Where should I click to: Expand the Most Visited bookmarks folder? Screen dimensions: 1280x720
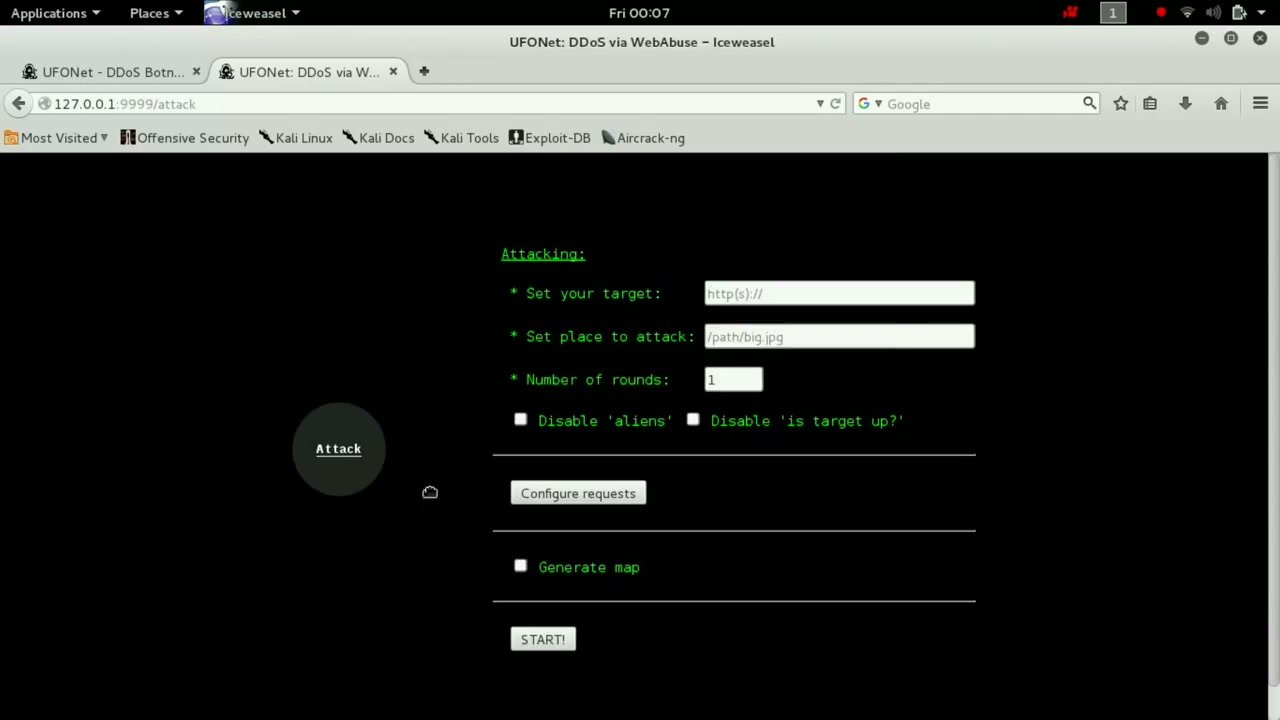coord(56,138)
